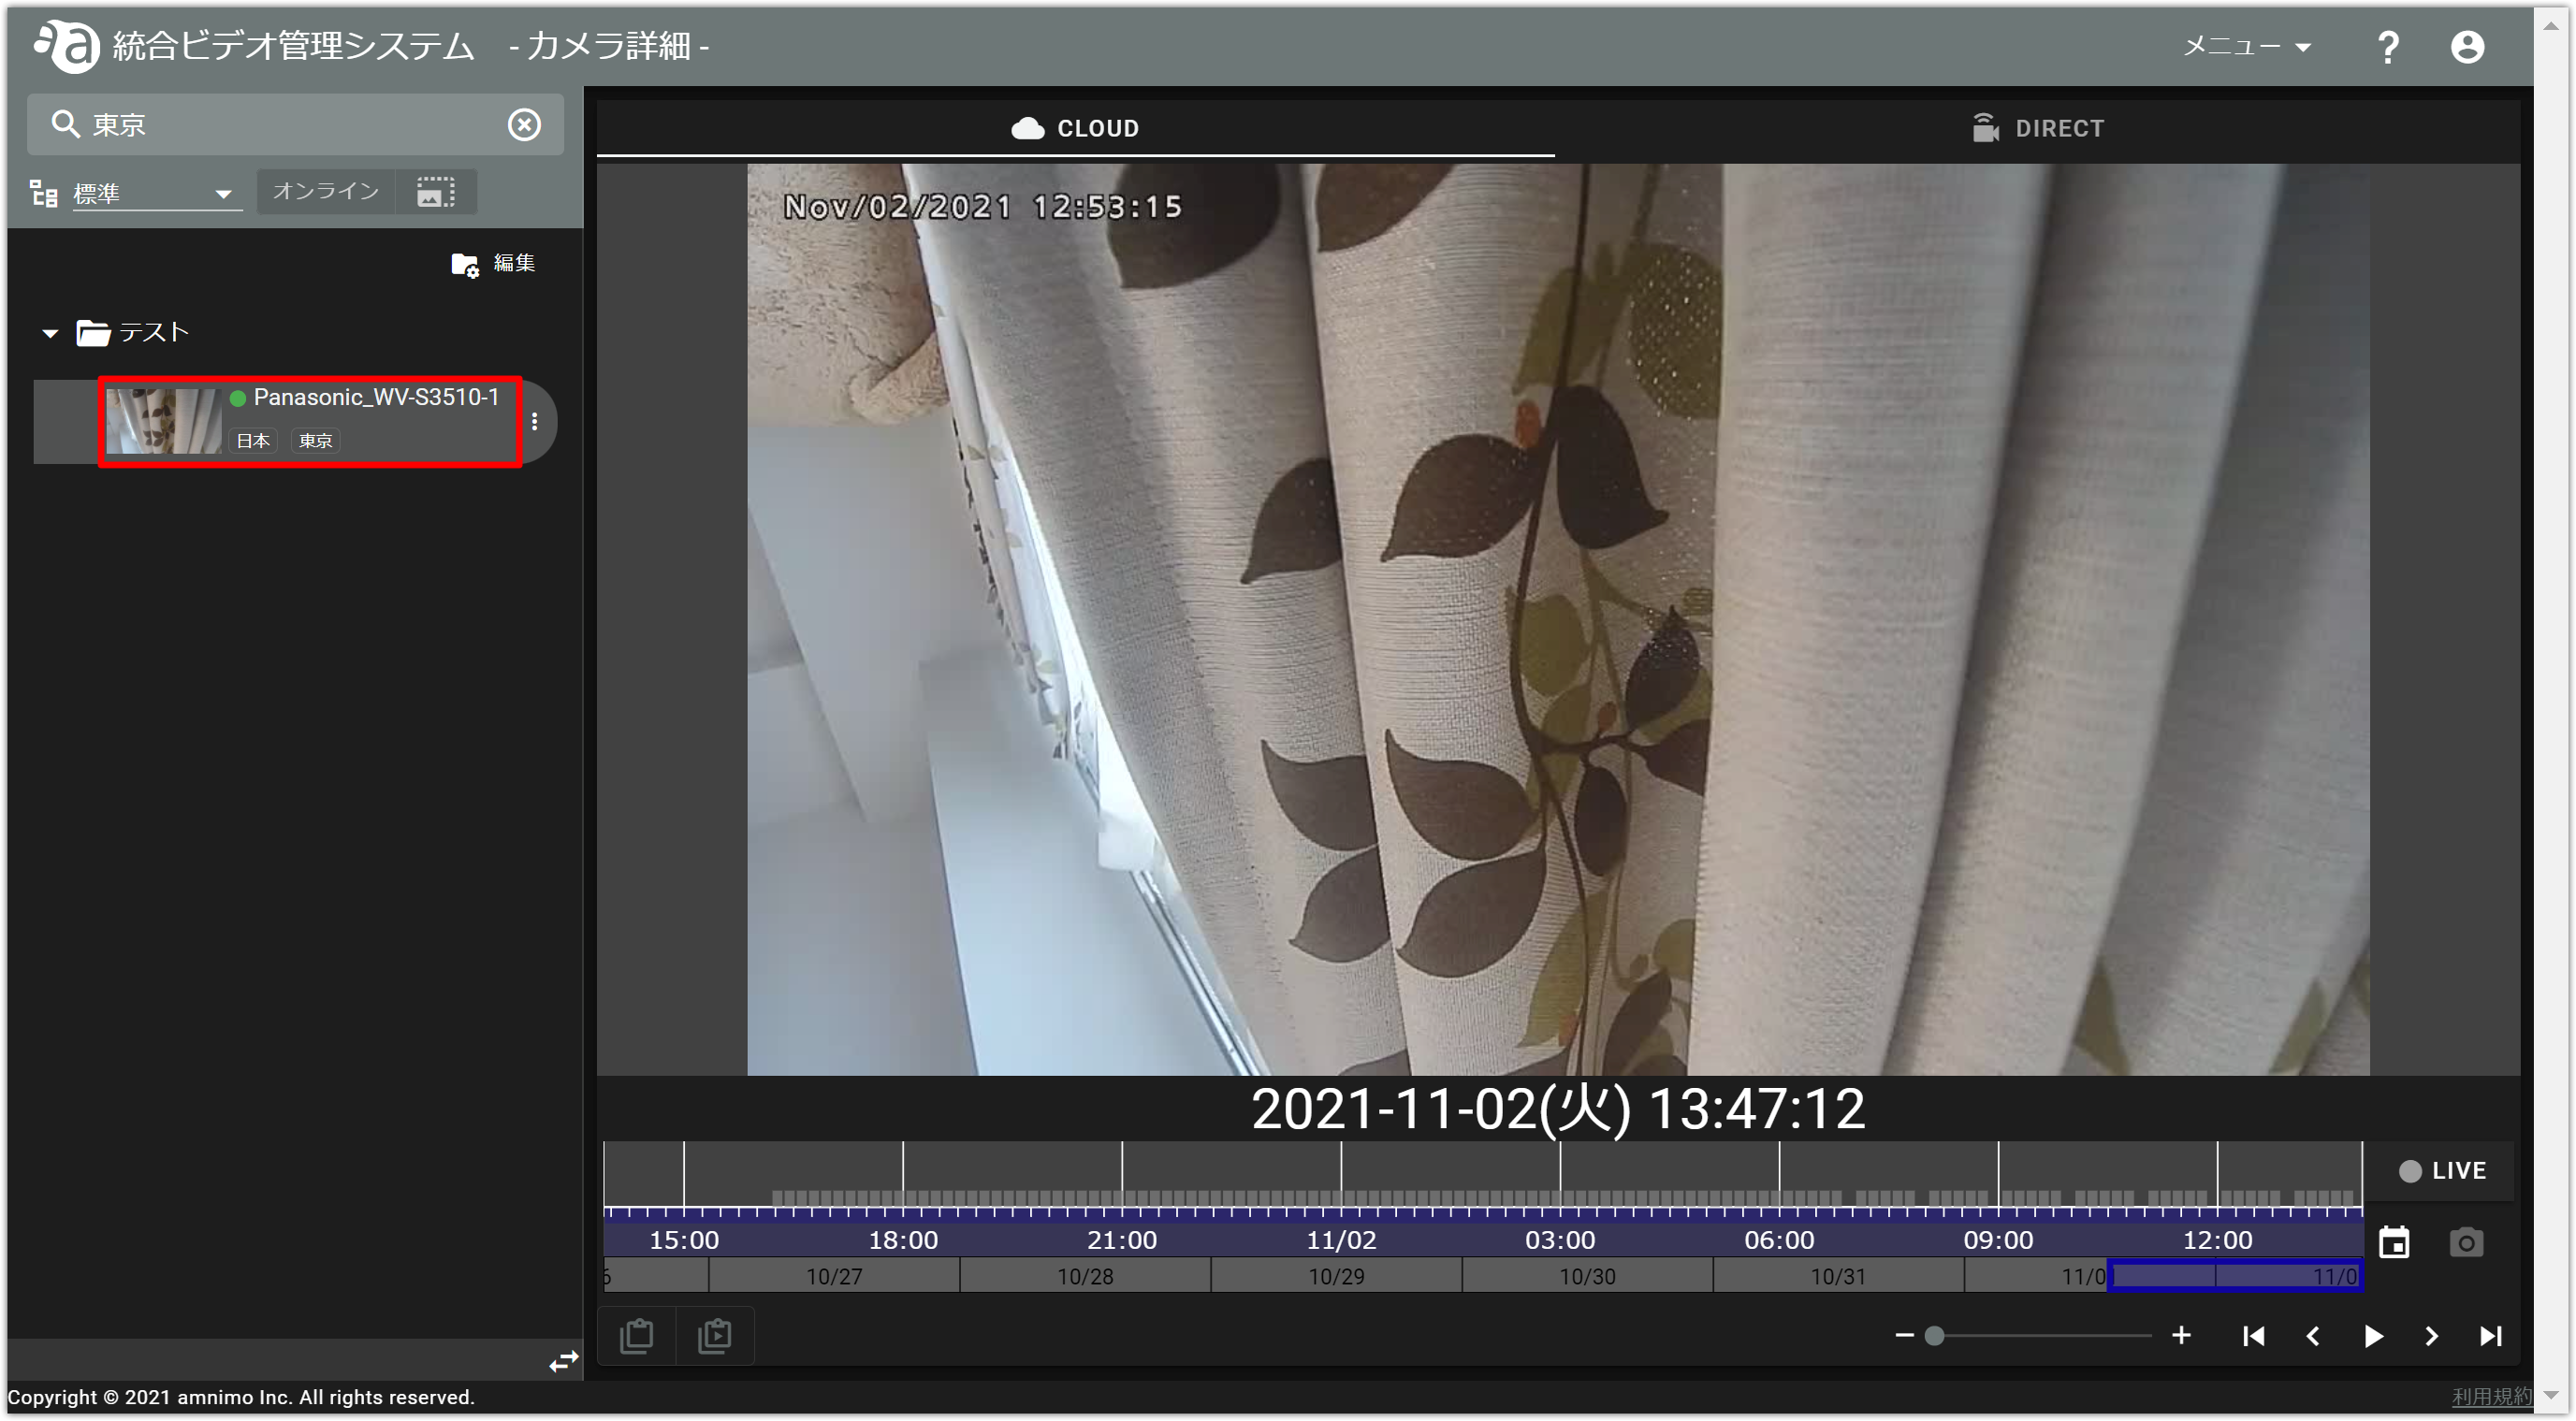Click the clipboard copy icon
Image resolution: width=2576 pixels, height=1421 pixels.
pyautogui.click(x=637, y=1335)
